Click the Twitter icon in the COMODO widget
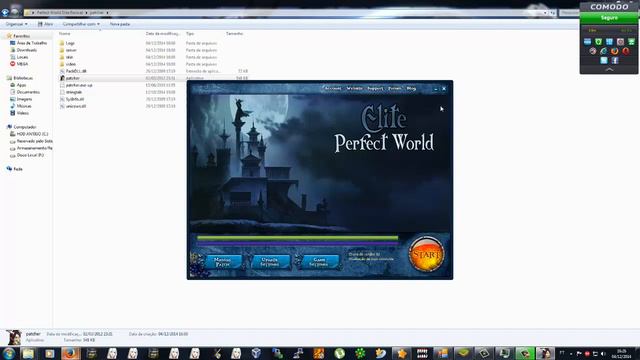 tap(604, 60)
